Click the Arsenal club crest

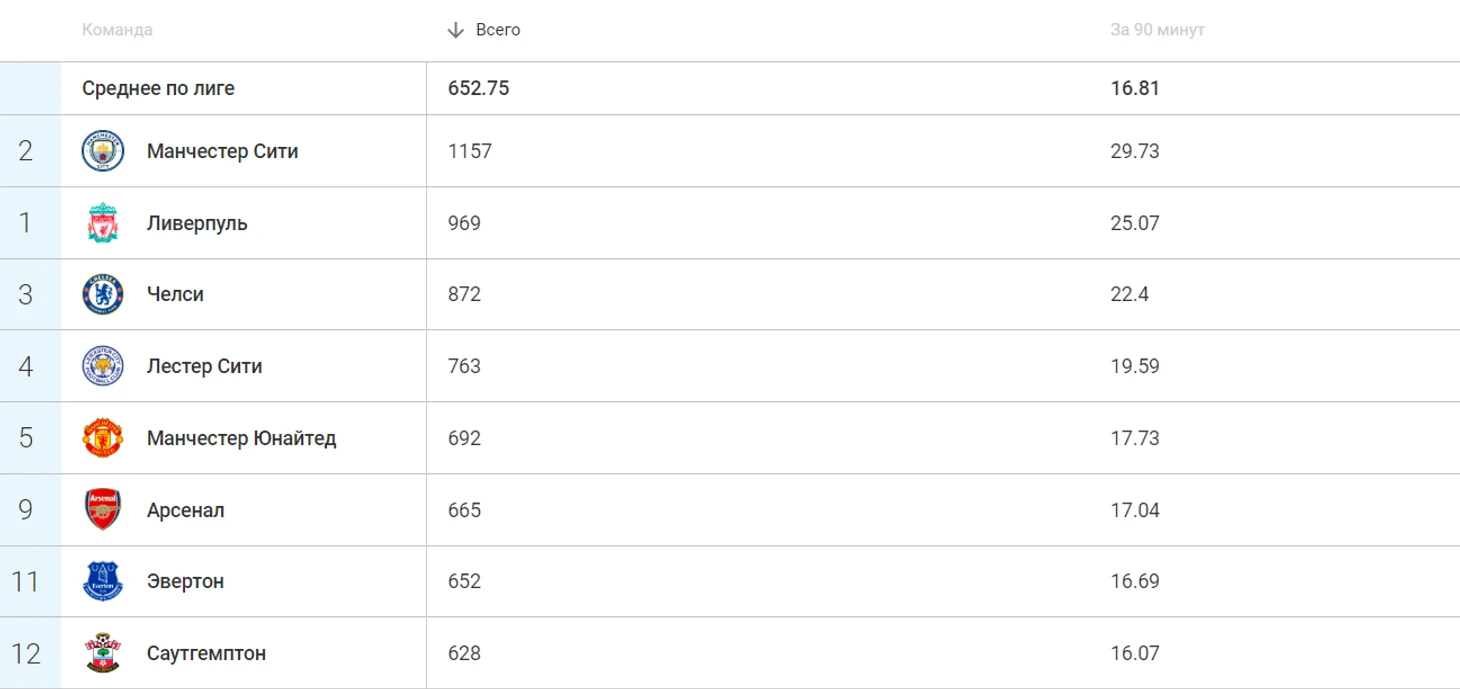pos(103,510)
